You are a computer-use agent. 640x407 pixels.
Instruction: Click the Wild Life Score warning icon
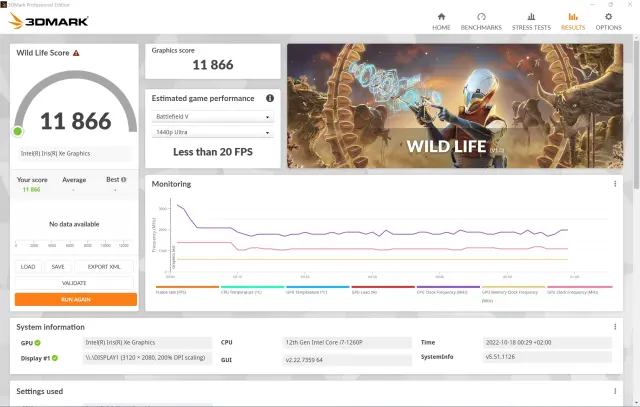click(76, 53)
